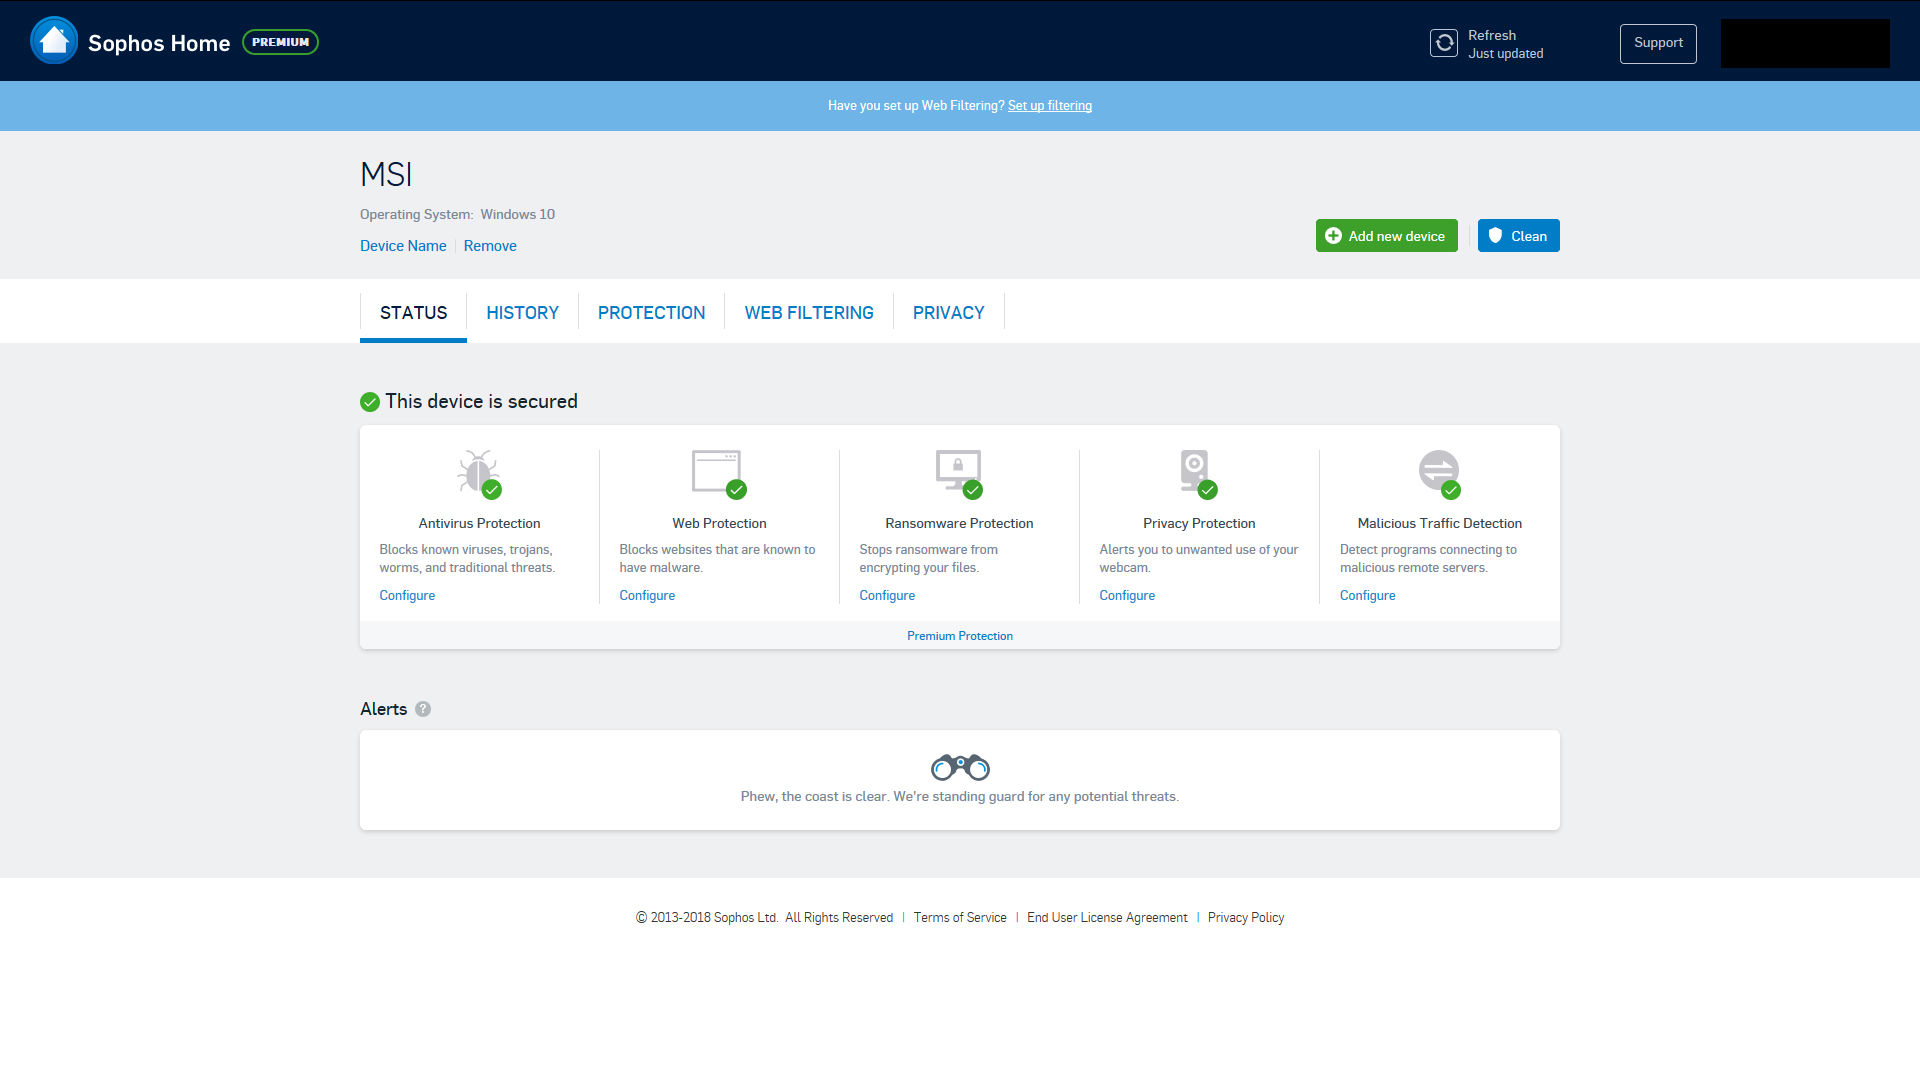1920x1080 pixels.
Task: Click the Web Protection browser window icon
Action: click(719, 473)
